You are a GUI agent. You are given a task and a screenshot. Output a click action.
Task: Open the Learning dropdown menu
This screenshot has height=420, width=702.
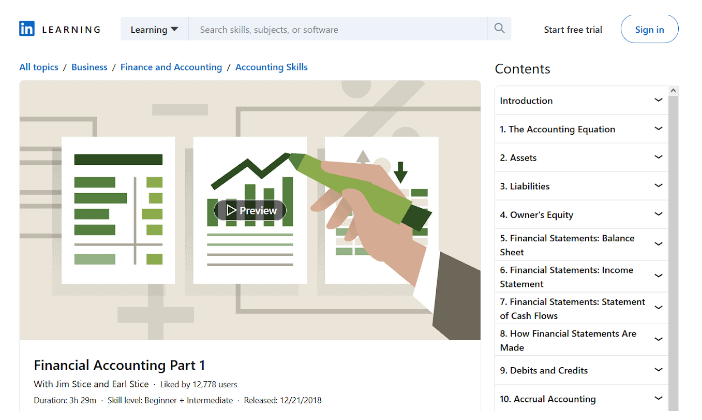154,29
